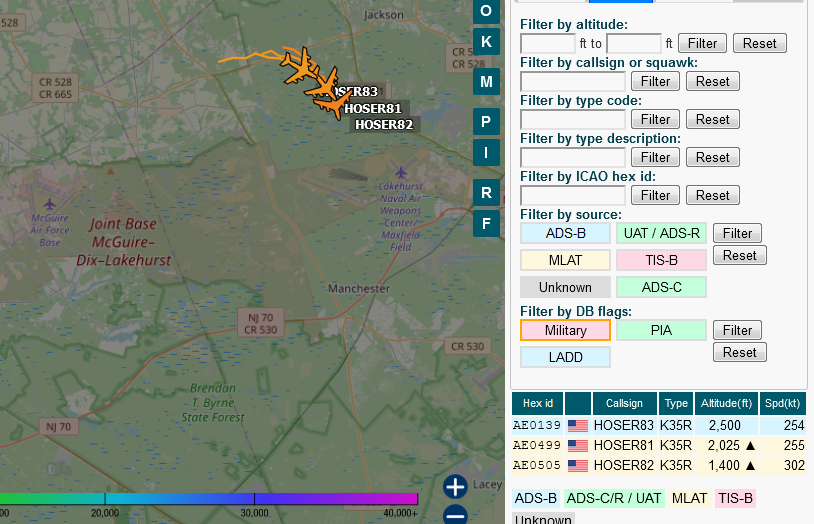Click the P map toggle button

click(x=486, y=122)
